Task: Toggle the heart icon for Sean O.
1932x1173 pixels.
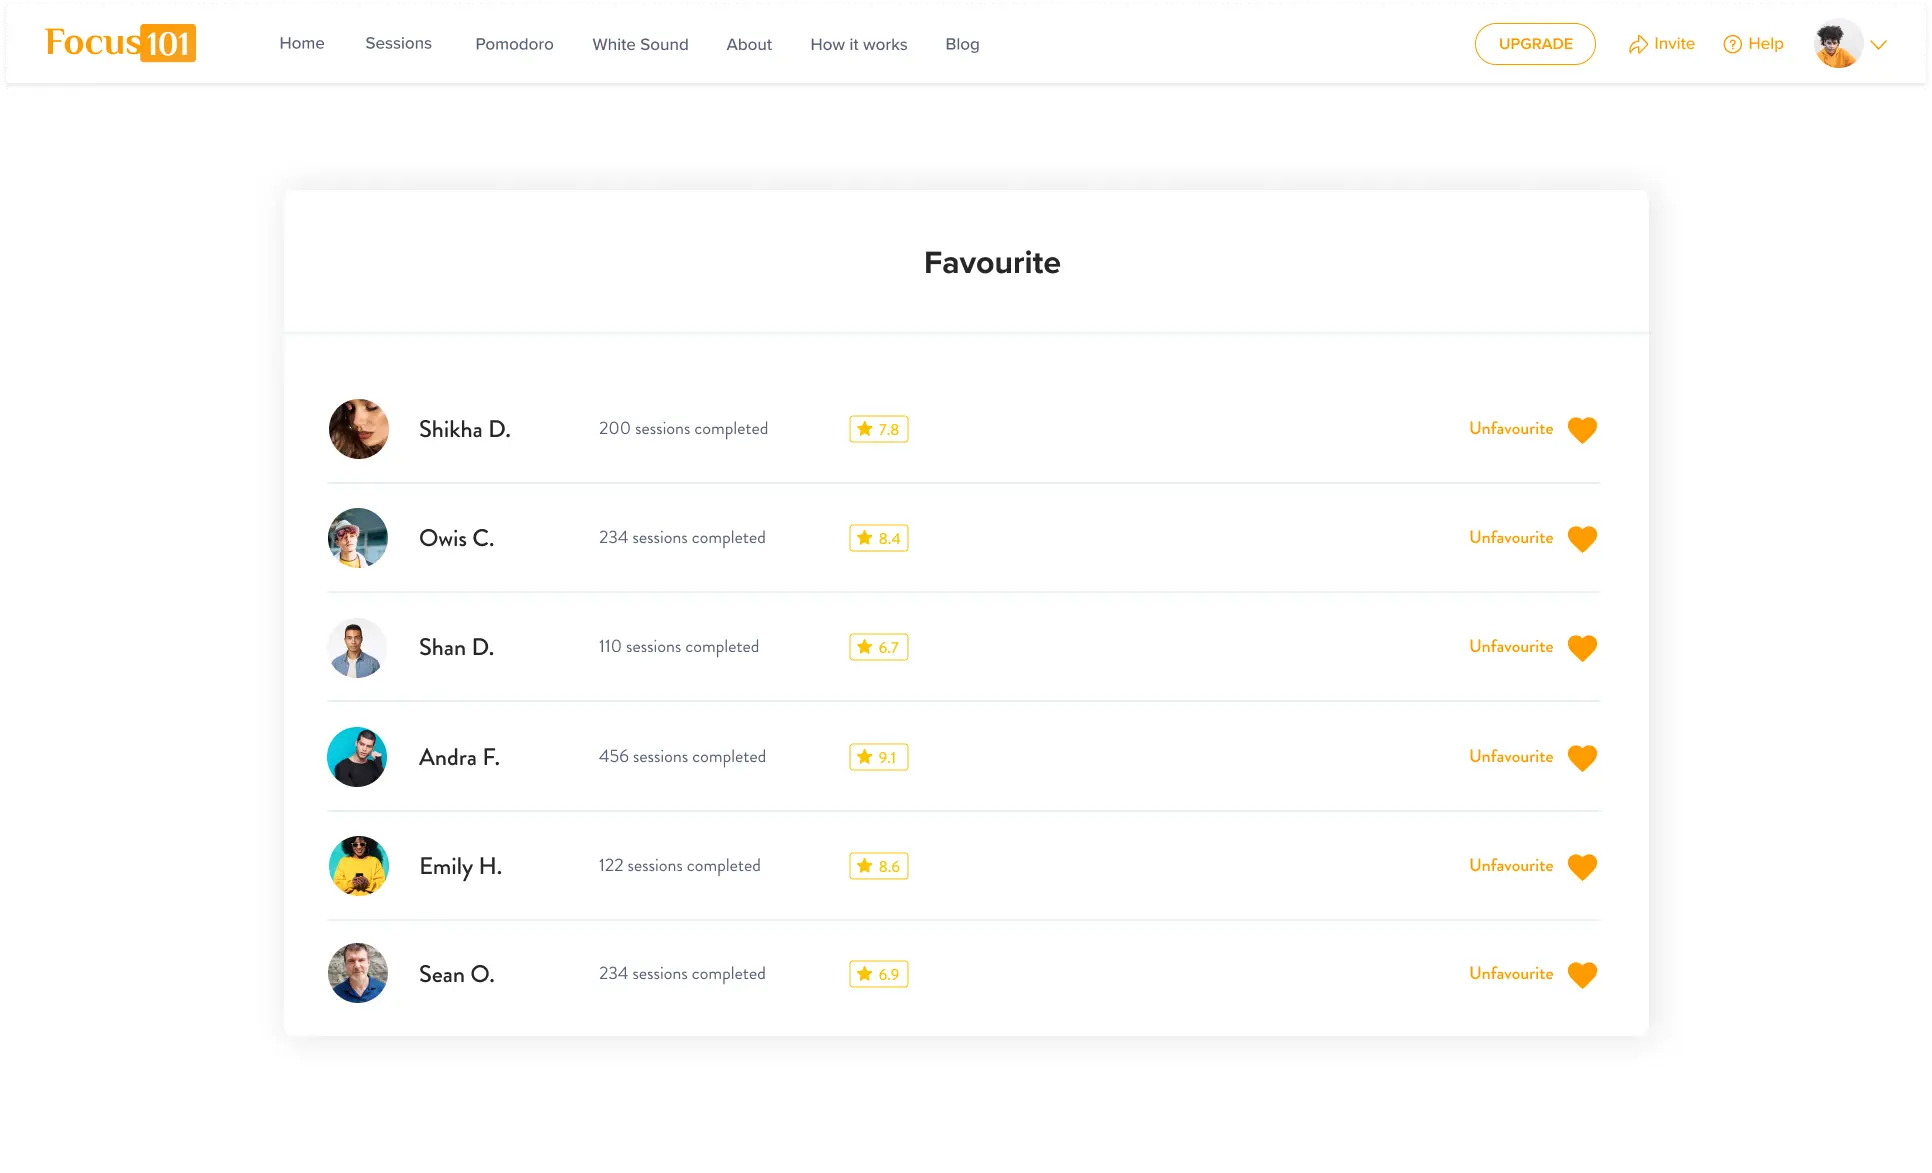Action: (x=1581, y=974)
